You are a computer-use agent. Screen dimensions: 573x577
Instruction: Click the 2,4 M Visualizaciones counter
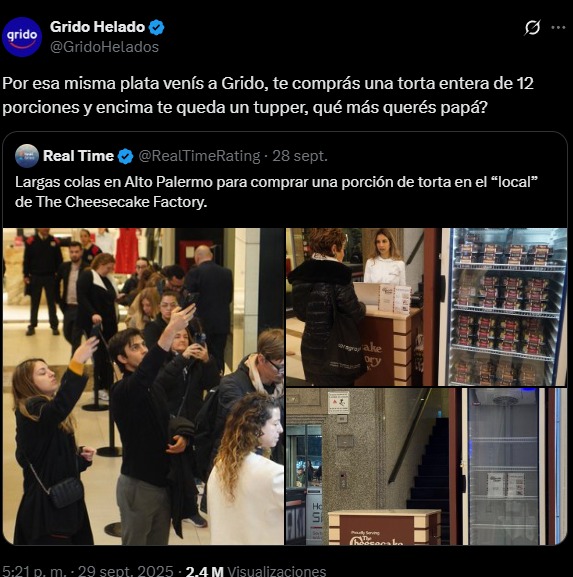[x=256, y=571]
